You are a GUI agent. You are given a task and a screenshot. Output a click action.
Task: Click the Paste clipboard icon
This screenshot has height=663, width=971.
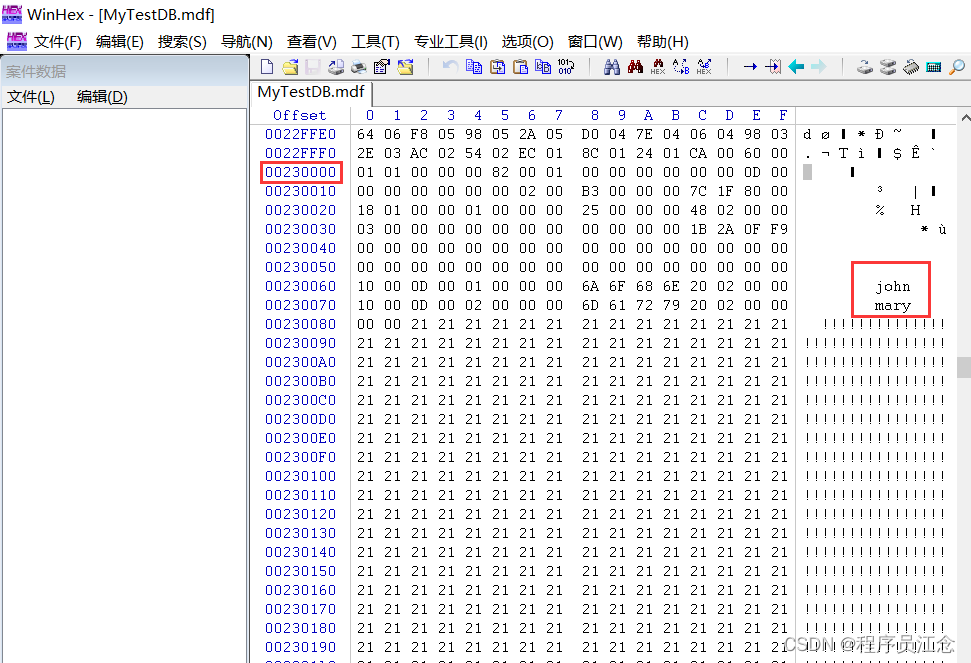coord(520,66)
